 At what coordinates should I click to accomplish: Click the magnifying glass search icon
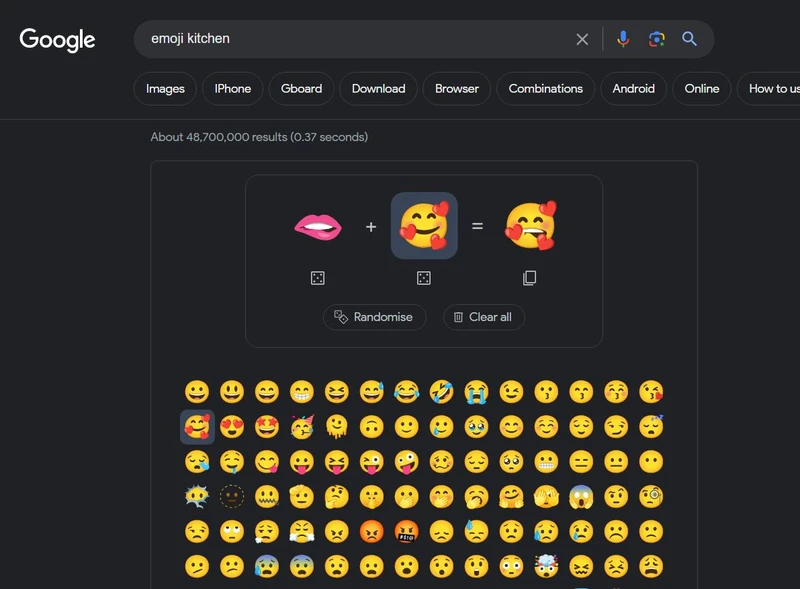(690, 39)
